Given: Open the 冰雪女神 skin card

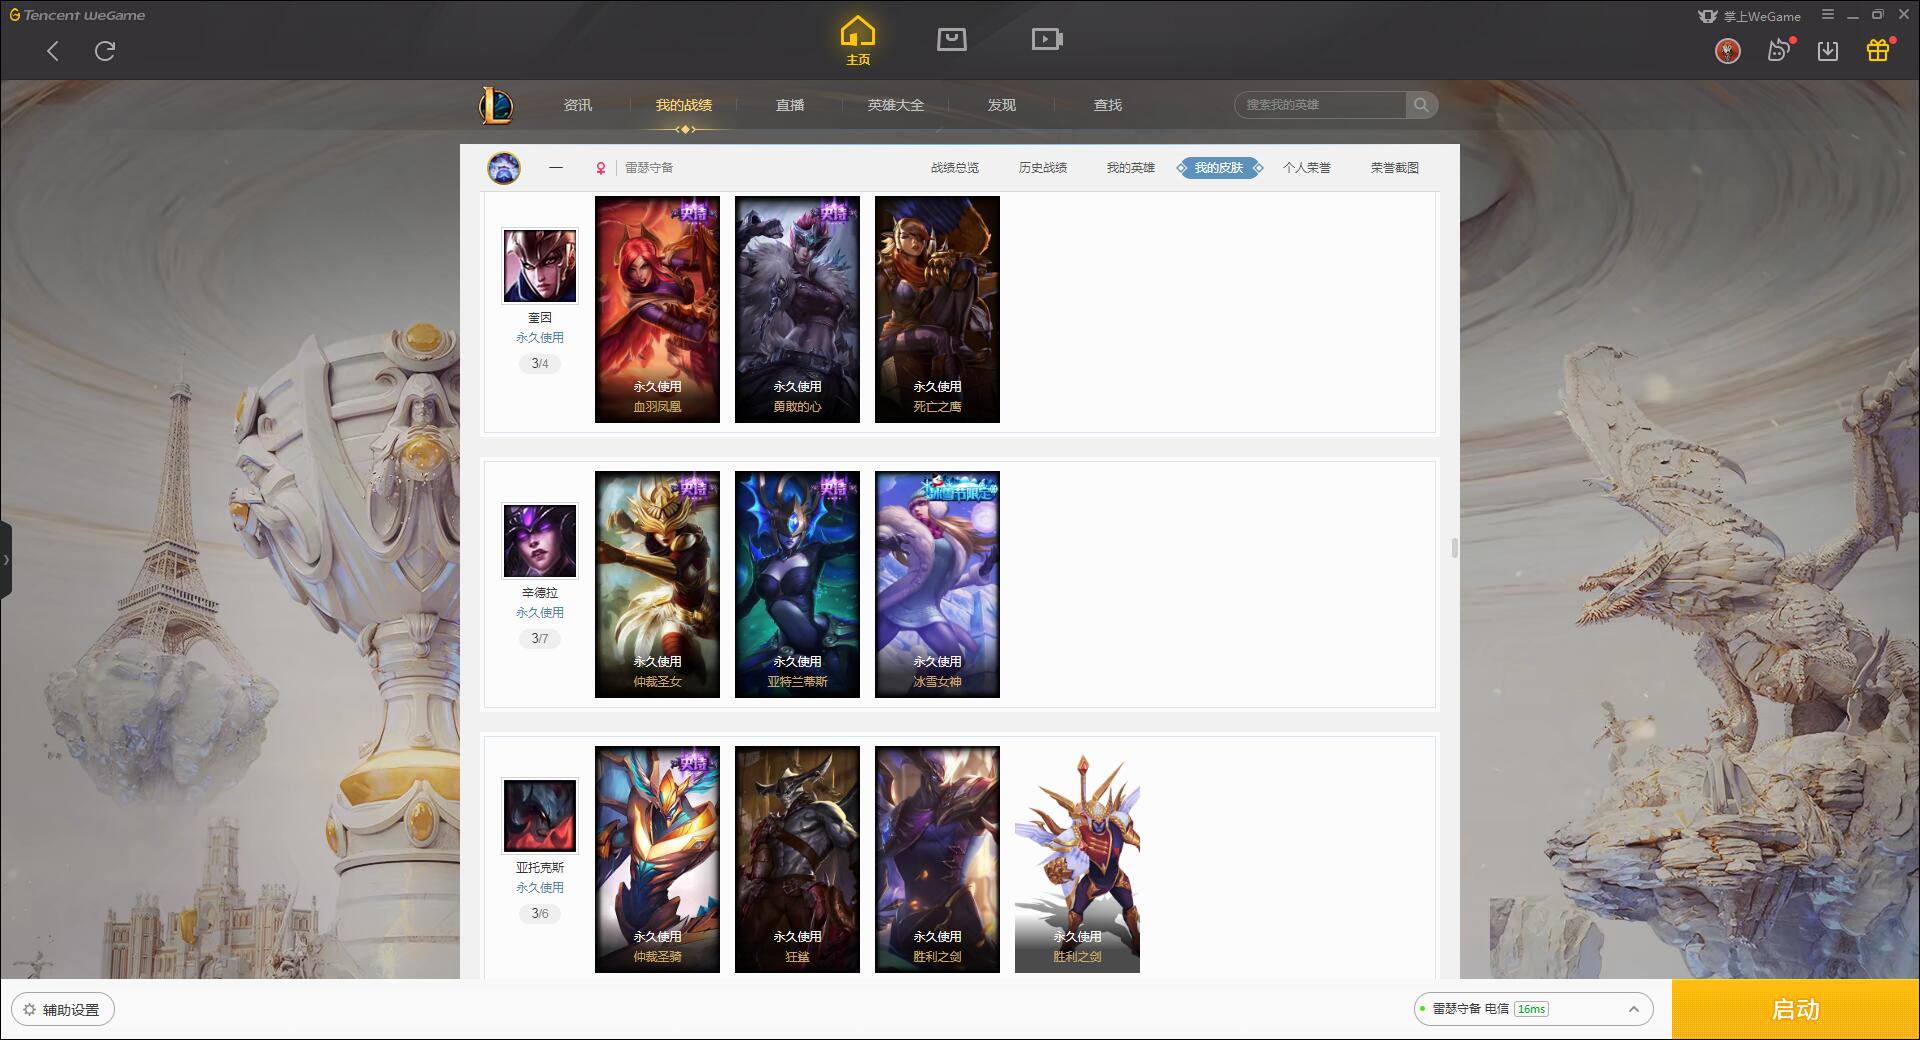Looking at the screenshot, I should pos(937,584).
